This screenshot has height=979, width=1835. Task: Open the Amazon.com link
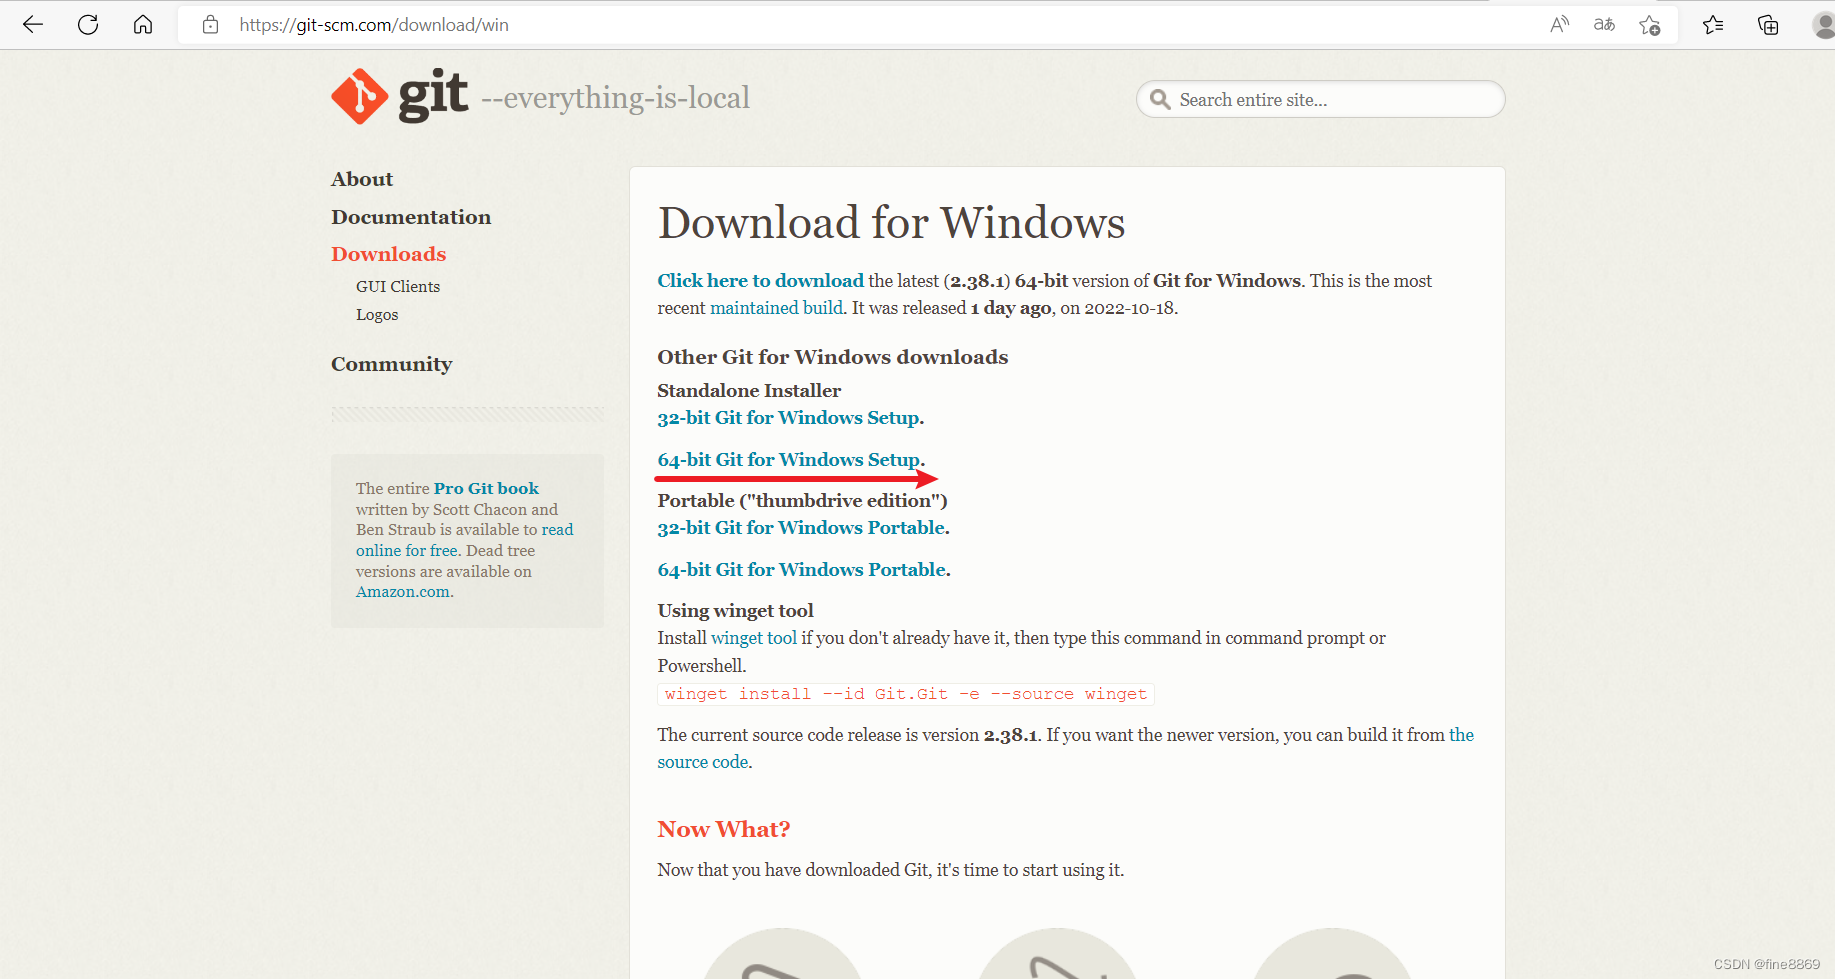pyautogui.click(x=403, y=592)
